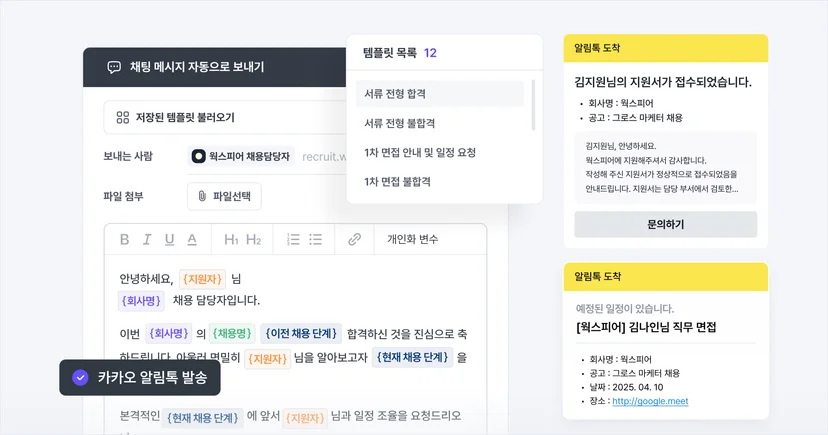Apply Heading 1 style
The width and height of the screenshot is (828, 435).
click(231, 240)
